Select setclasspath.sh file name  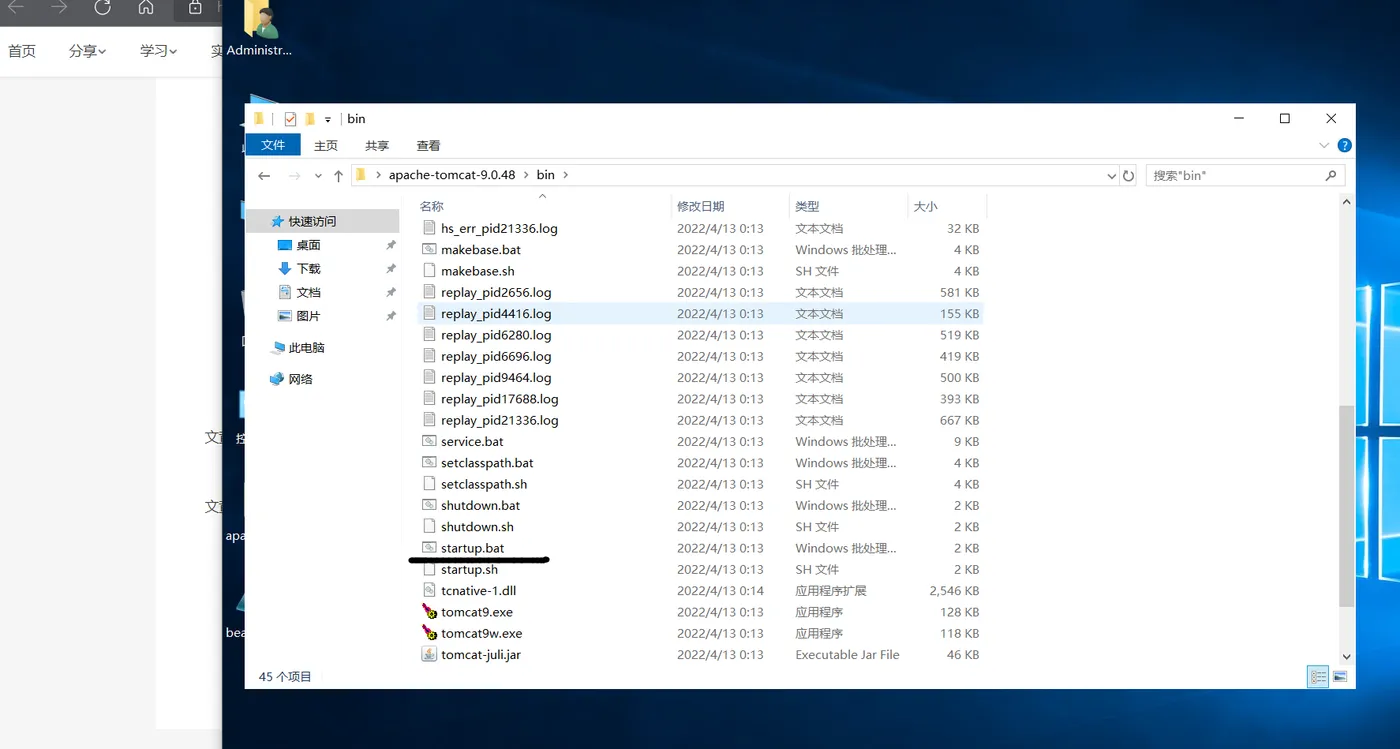[484, 484]
